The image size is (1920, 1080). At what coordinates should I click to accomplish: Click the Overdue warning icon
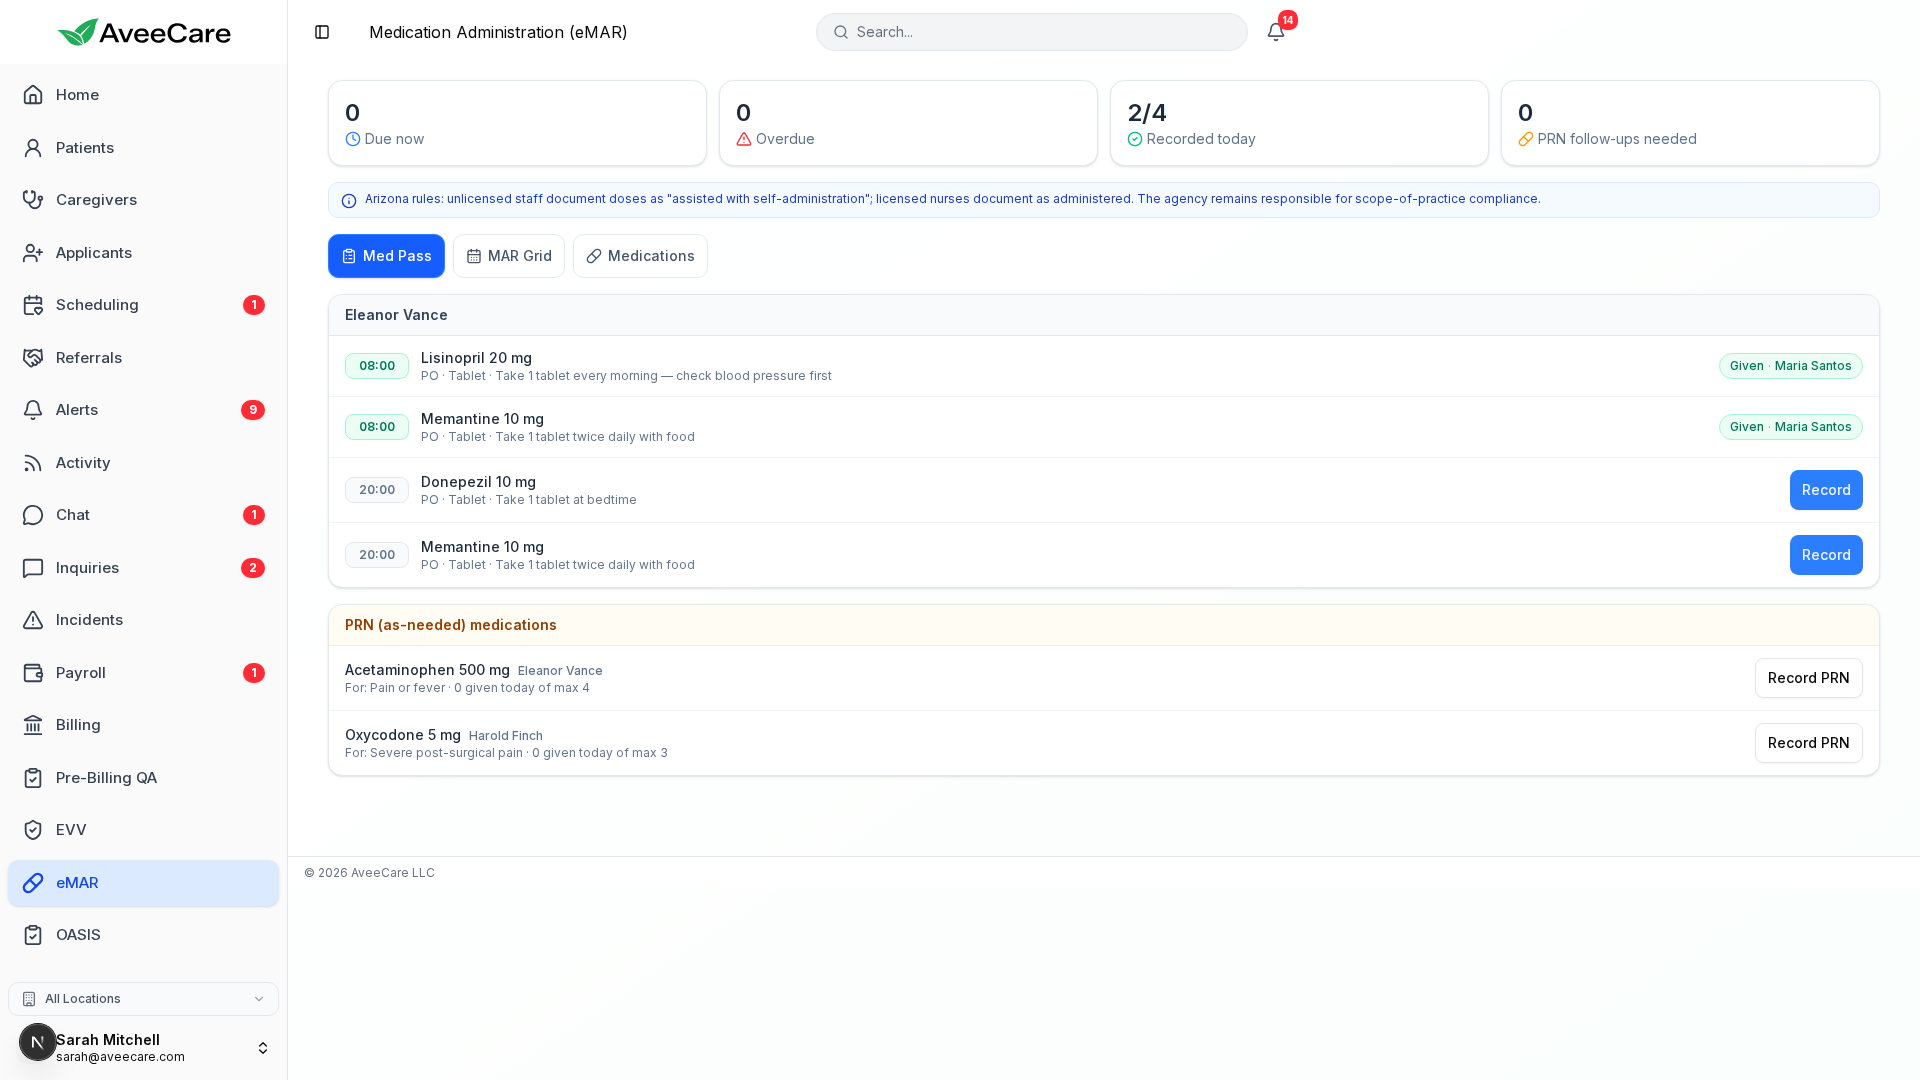(744, 139)
